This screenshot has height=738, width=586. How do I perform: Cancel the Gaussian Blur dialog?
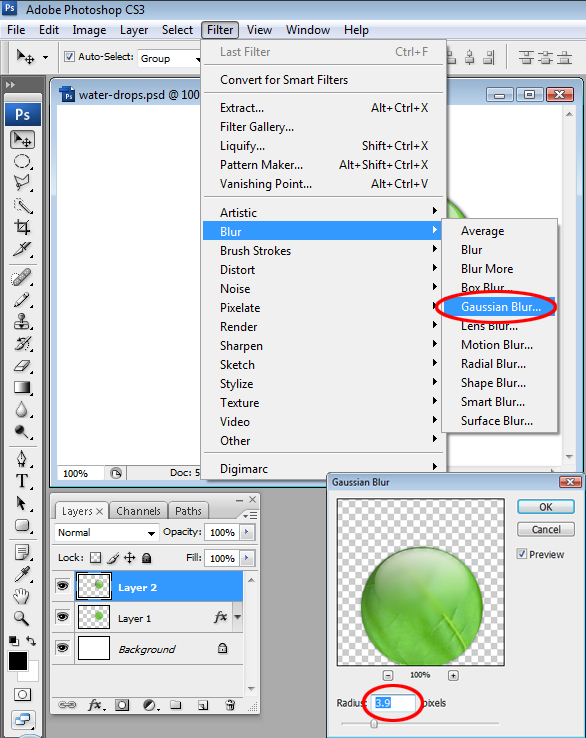tap(546, 529)
